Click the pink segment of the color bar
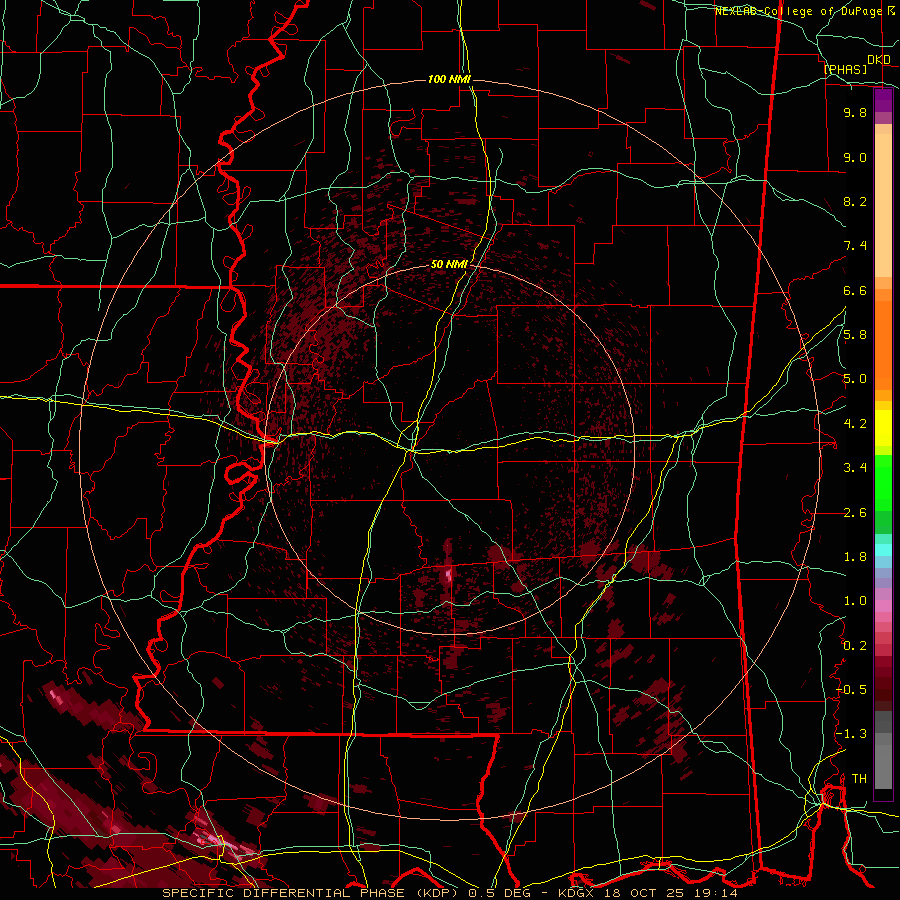 pos(883,606)
